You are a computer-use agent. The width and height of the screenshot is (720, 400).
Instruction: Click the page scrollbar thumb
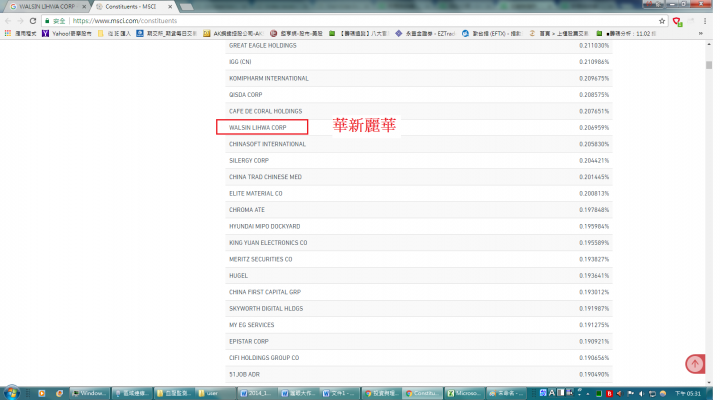tap(709, 65)
